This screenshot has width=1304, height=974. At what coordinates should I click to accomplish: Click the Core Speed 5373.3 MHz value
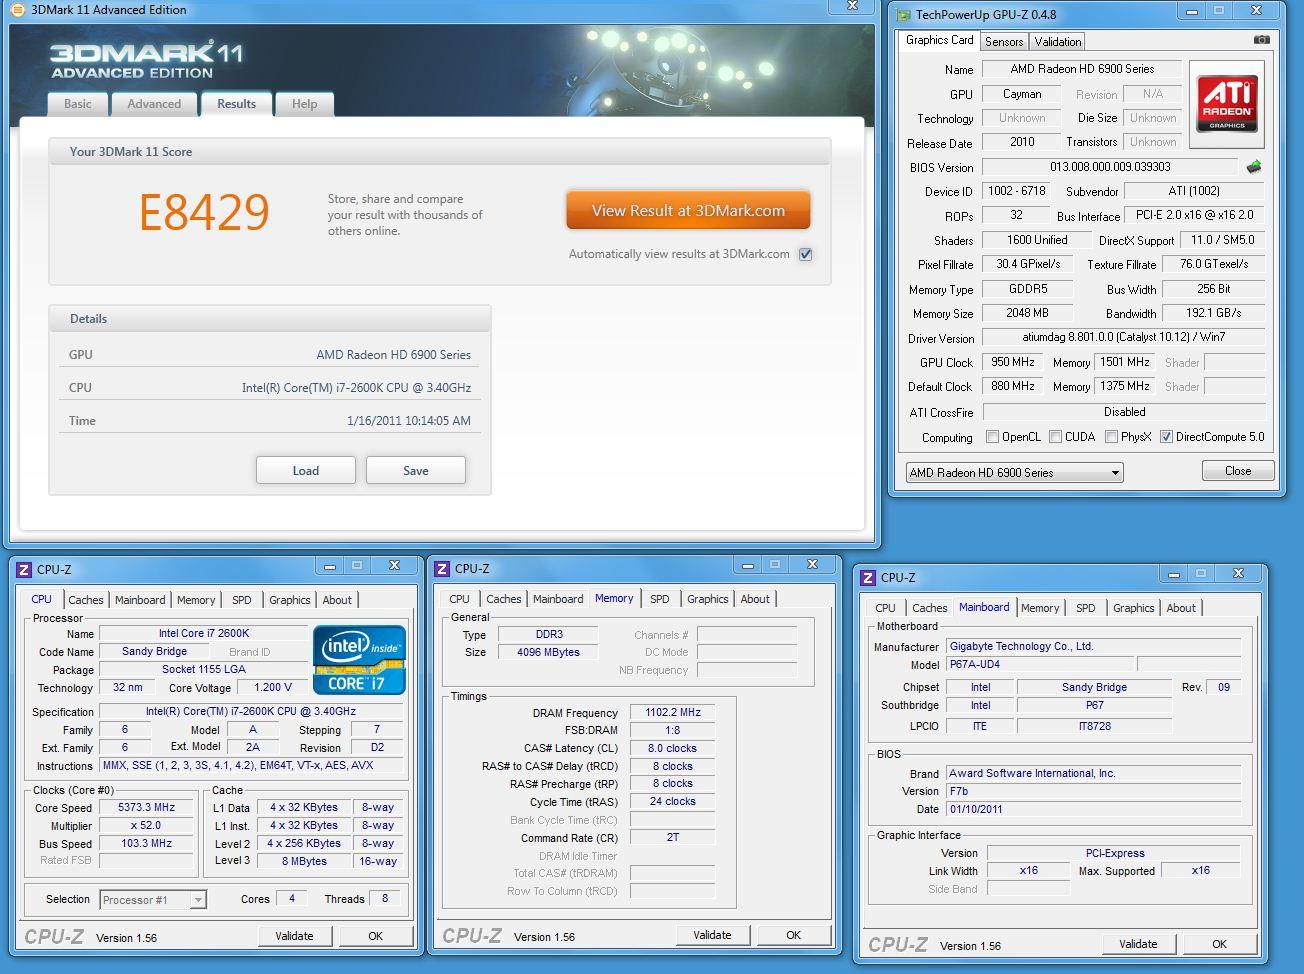coord(146,808)
